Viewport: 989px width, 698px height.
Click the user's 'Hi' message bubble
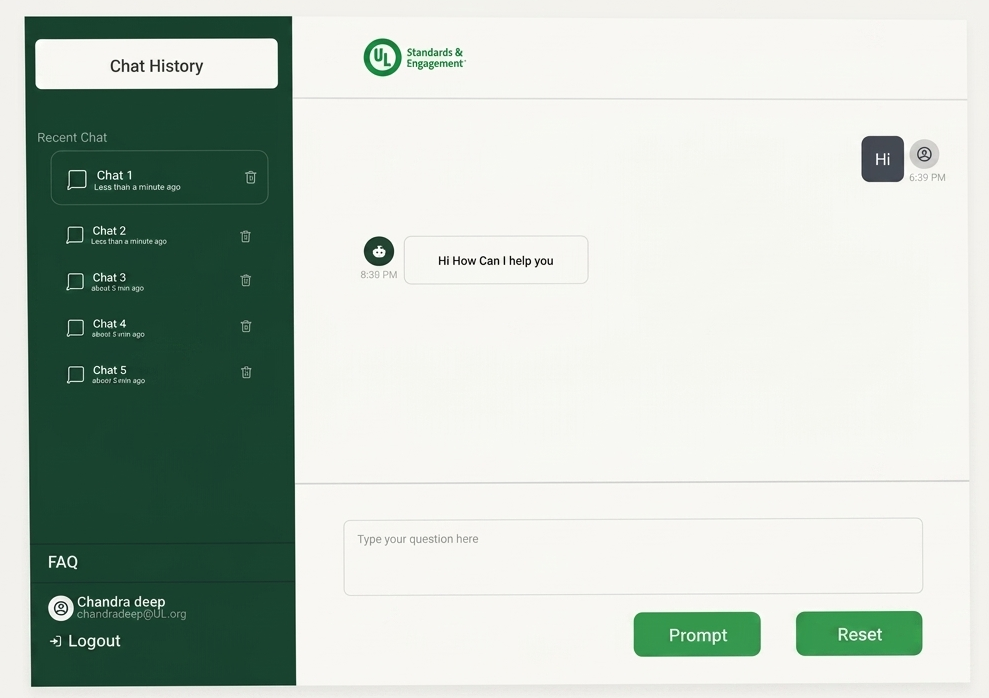pyautogui.click(x=882, y=159)
